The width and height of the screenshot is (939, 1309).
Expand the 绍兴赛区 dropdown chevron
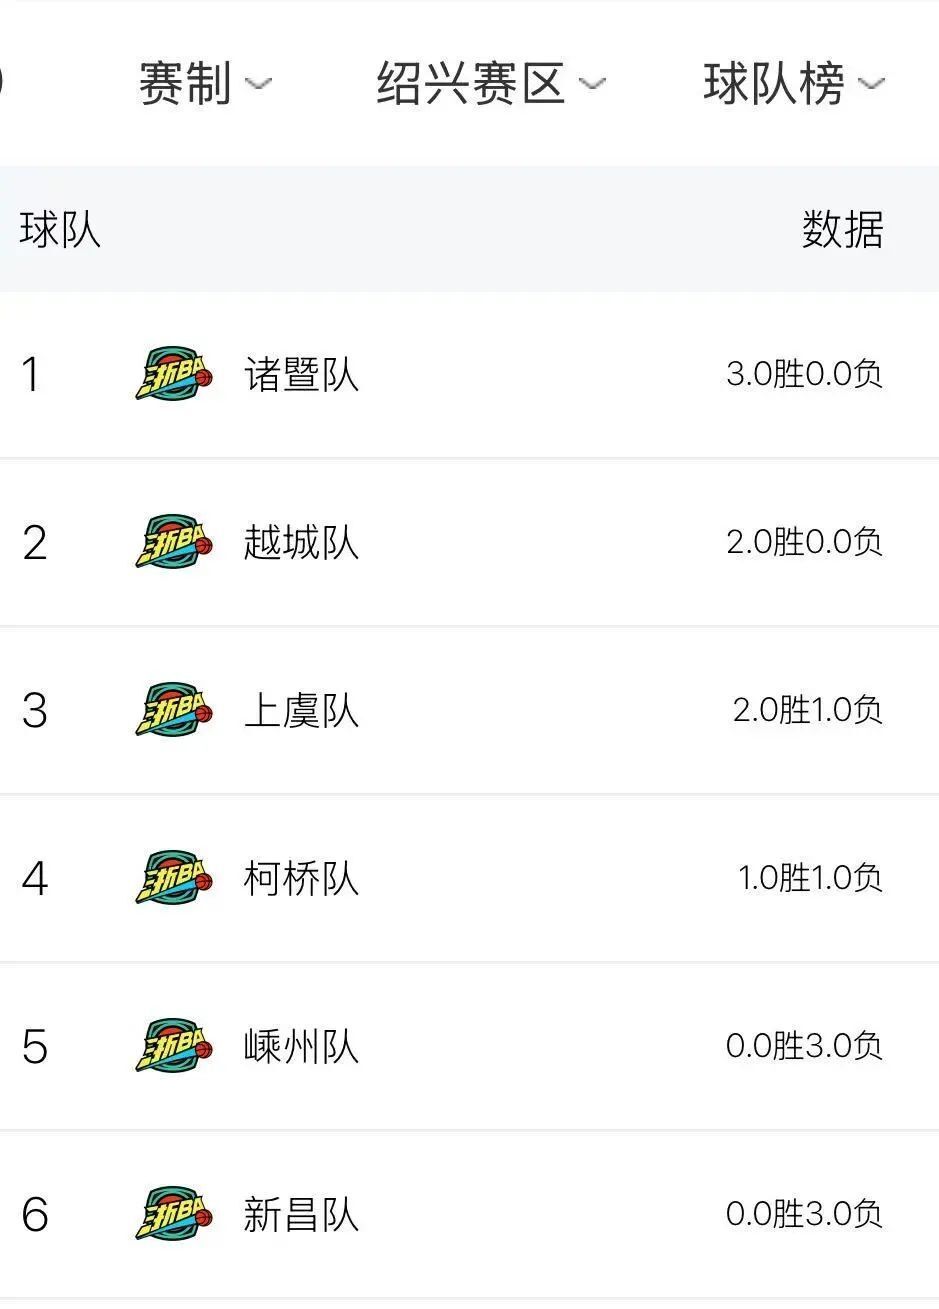(592, 84)
